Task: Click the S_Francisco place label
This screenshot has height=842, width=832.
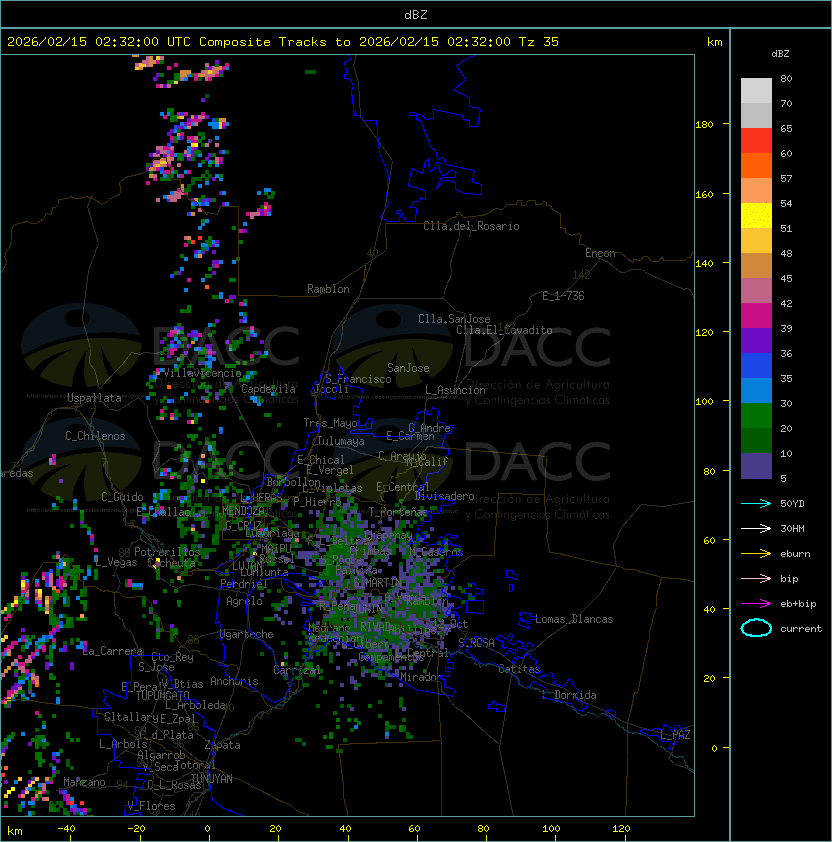Action: pos(358,380)
